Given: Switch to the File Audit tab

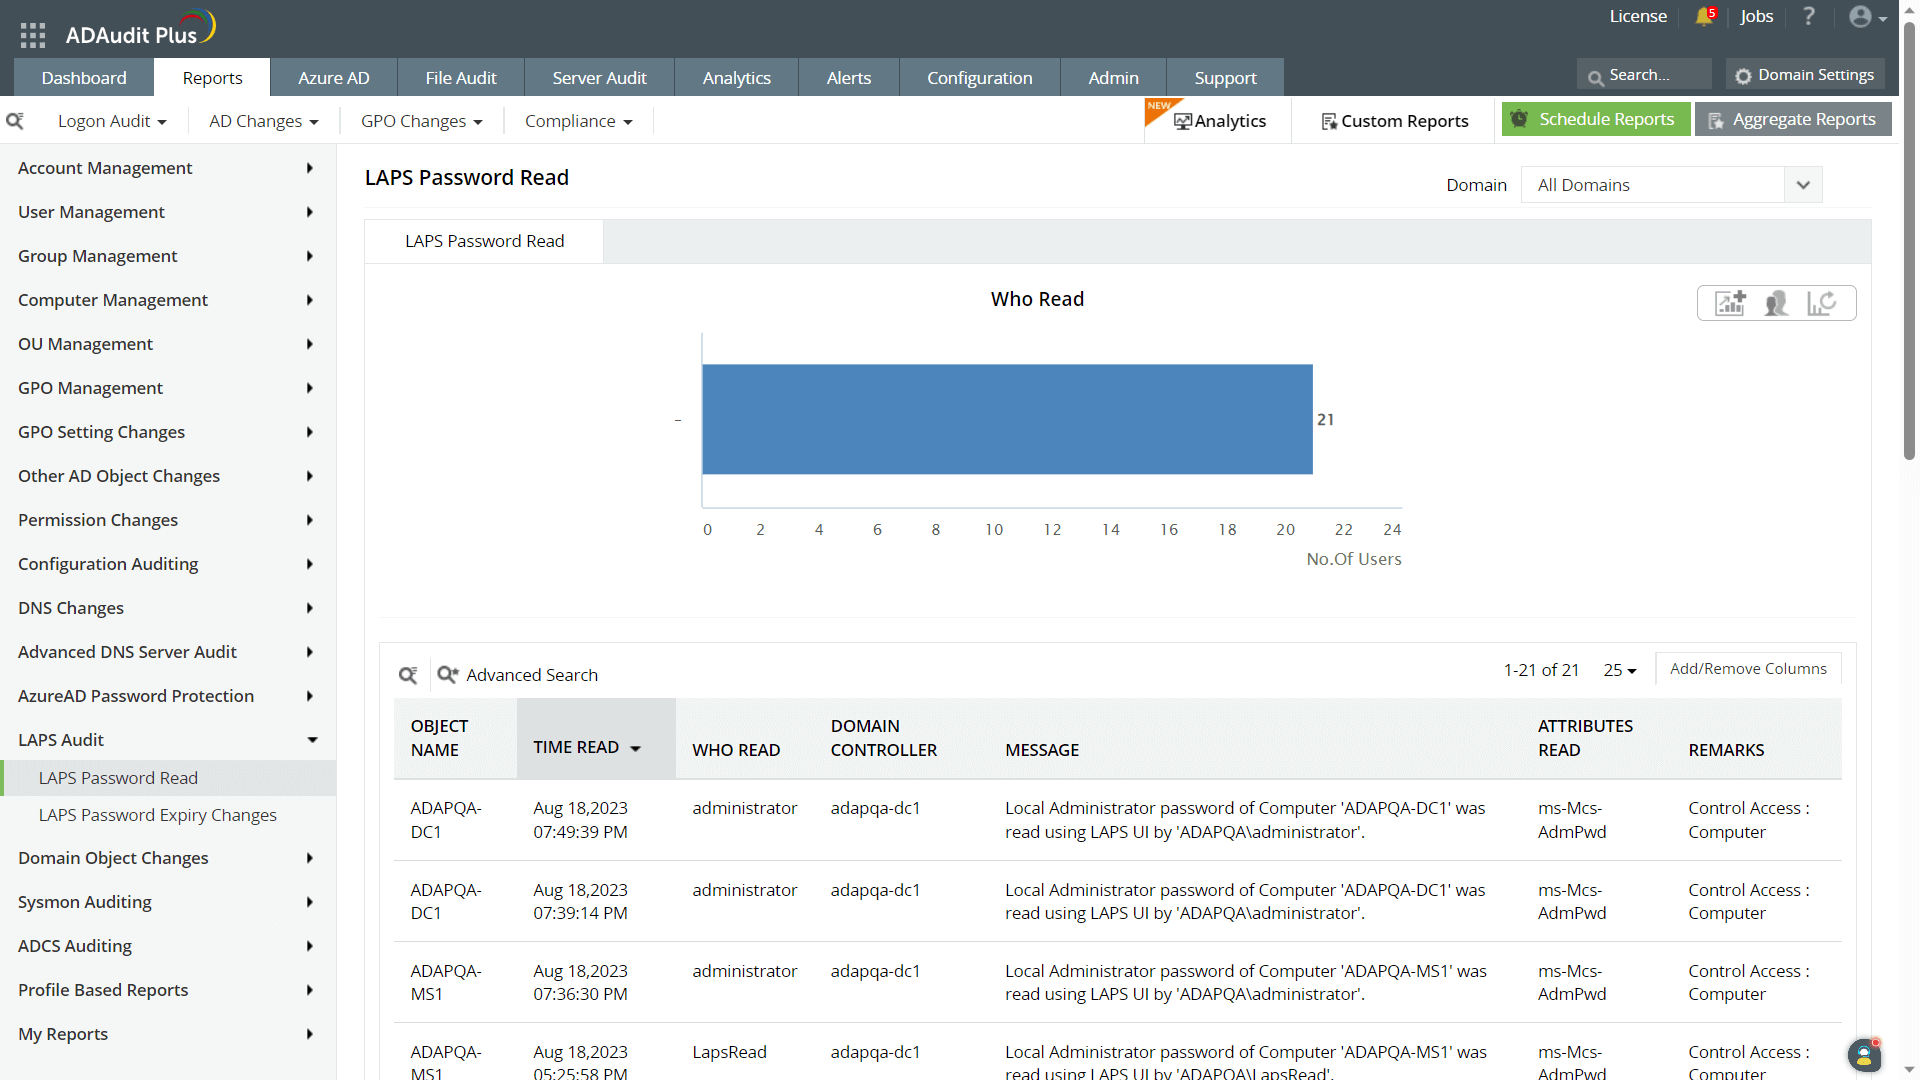Looking at the screenshot, I should [460, 78].
